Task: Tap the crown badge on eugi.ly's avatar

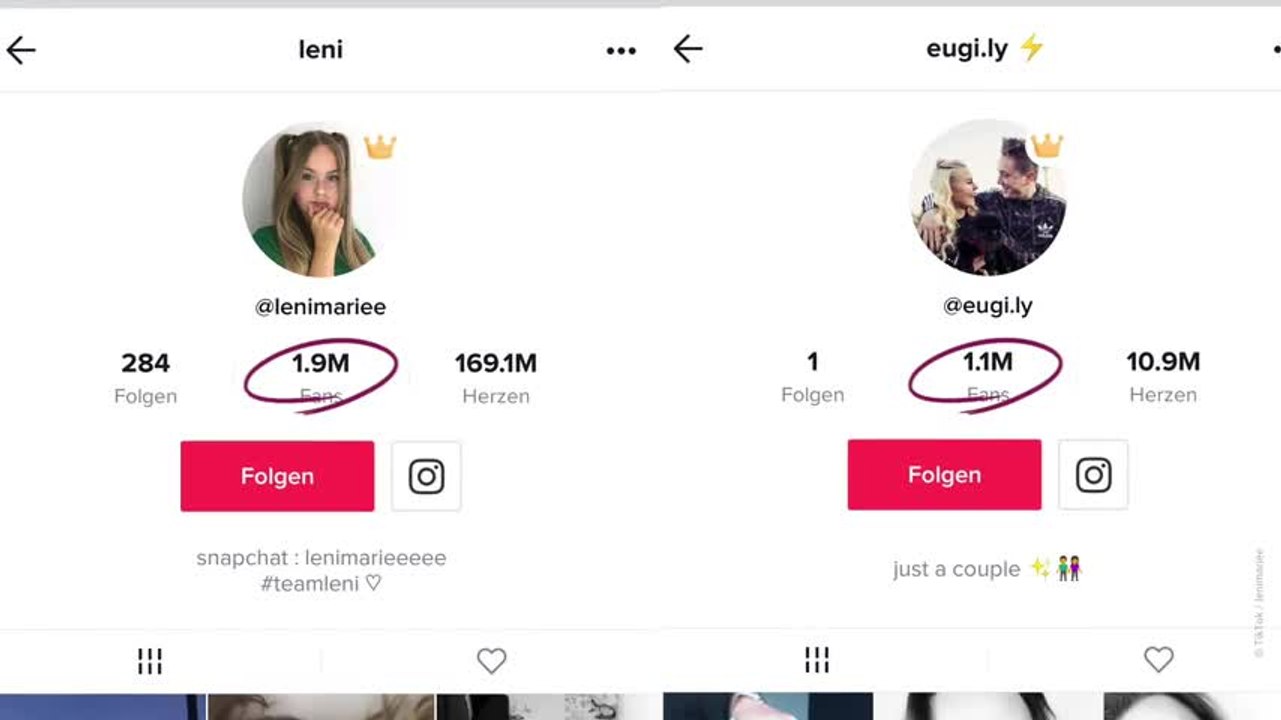Action: 1047,146
